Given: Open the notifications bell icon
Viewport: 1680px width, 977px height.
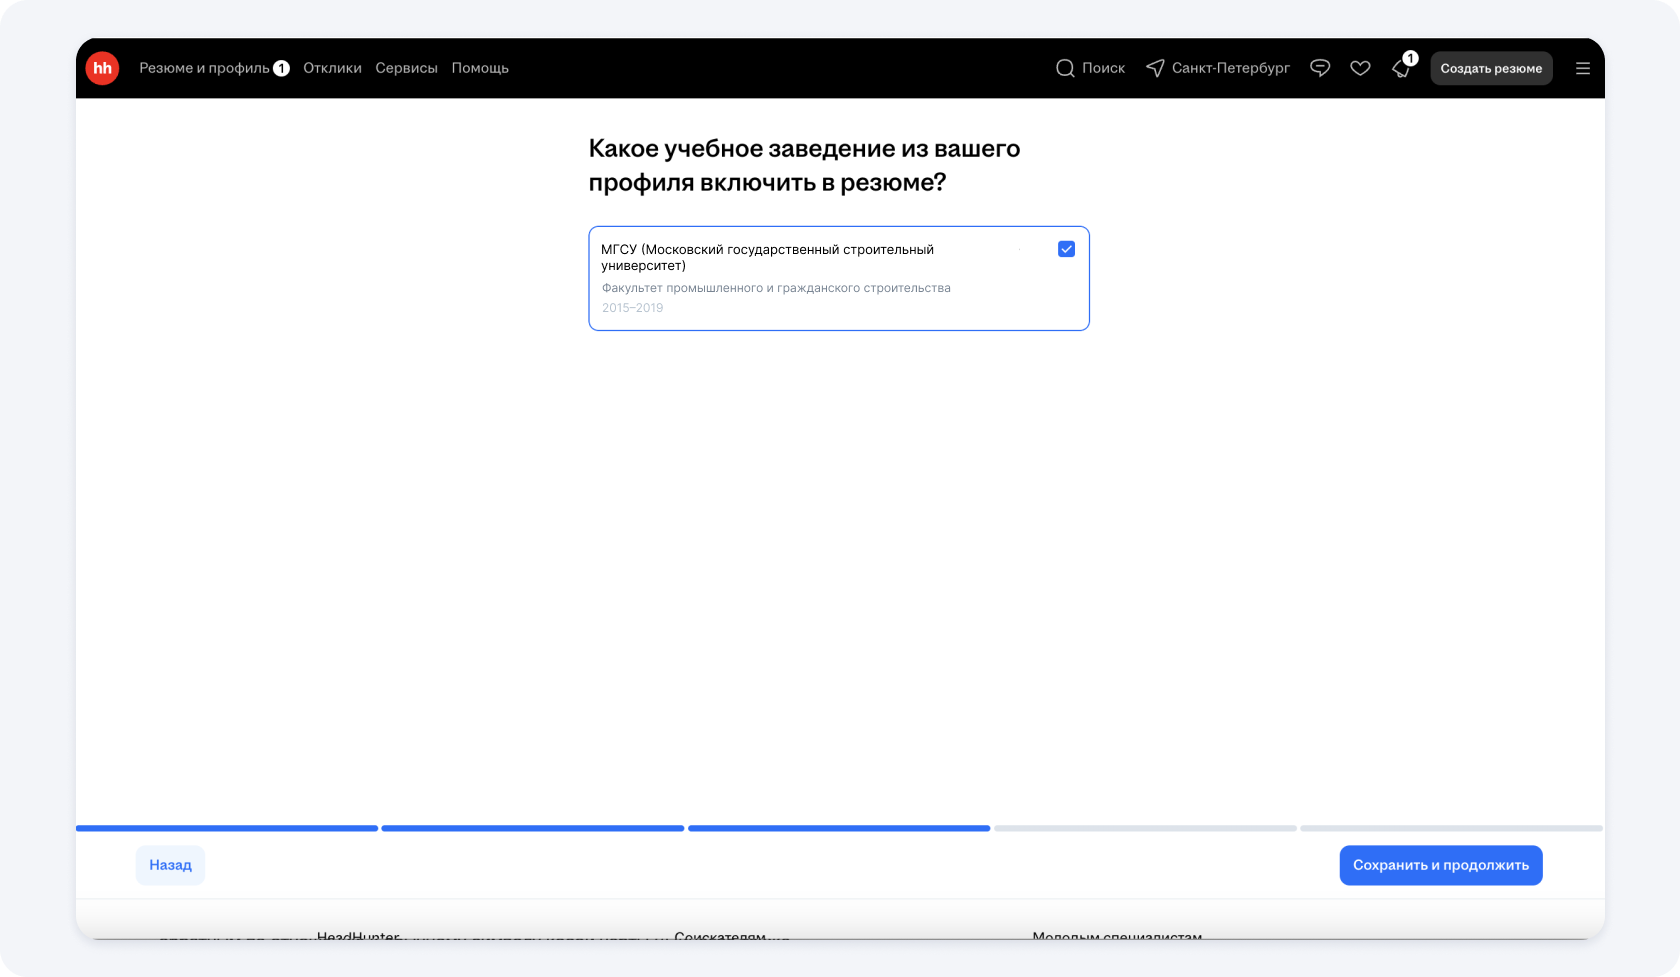Looking at the screenshot, I should pyautogui.click(x=1401, y=68).
